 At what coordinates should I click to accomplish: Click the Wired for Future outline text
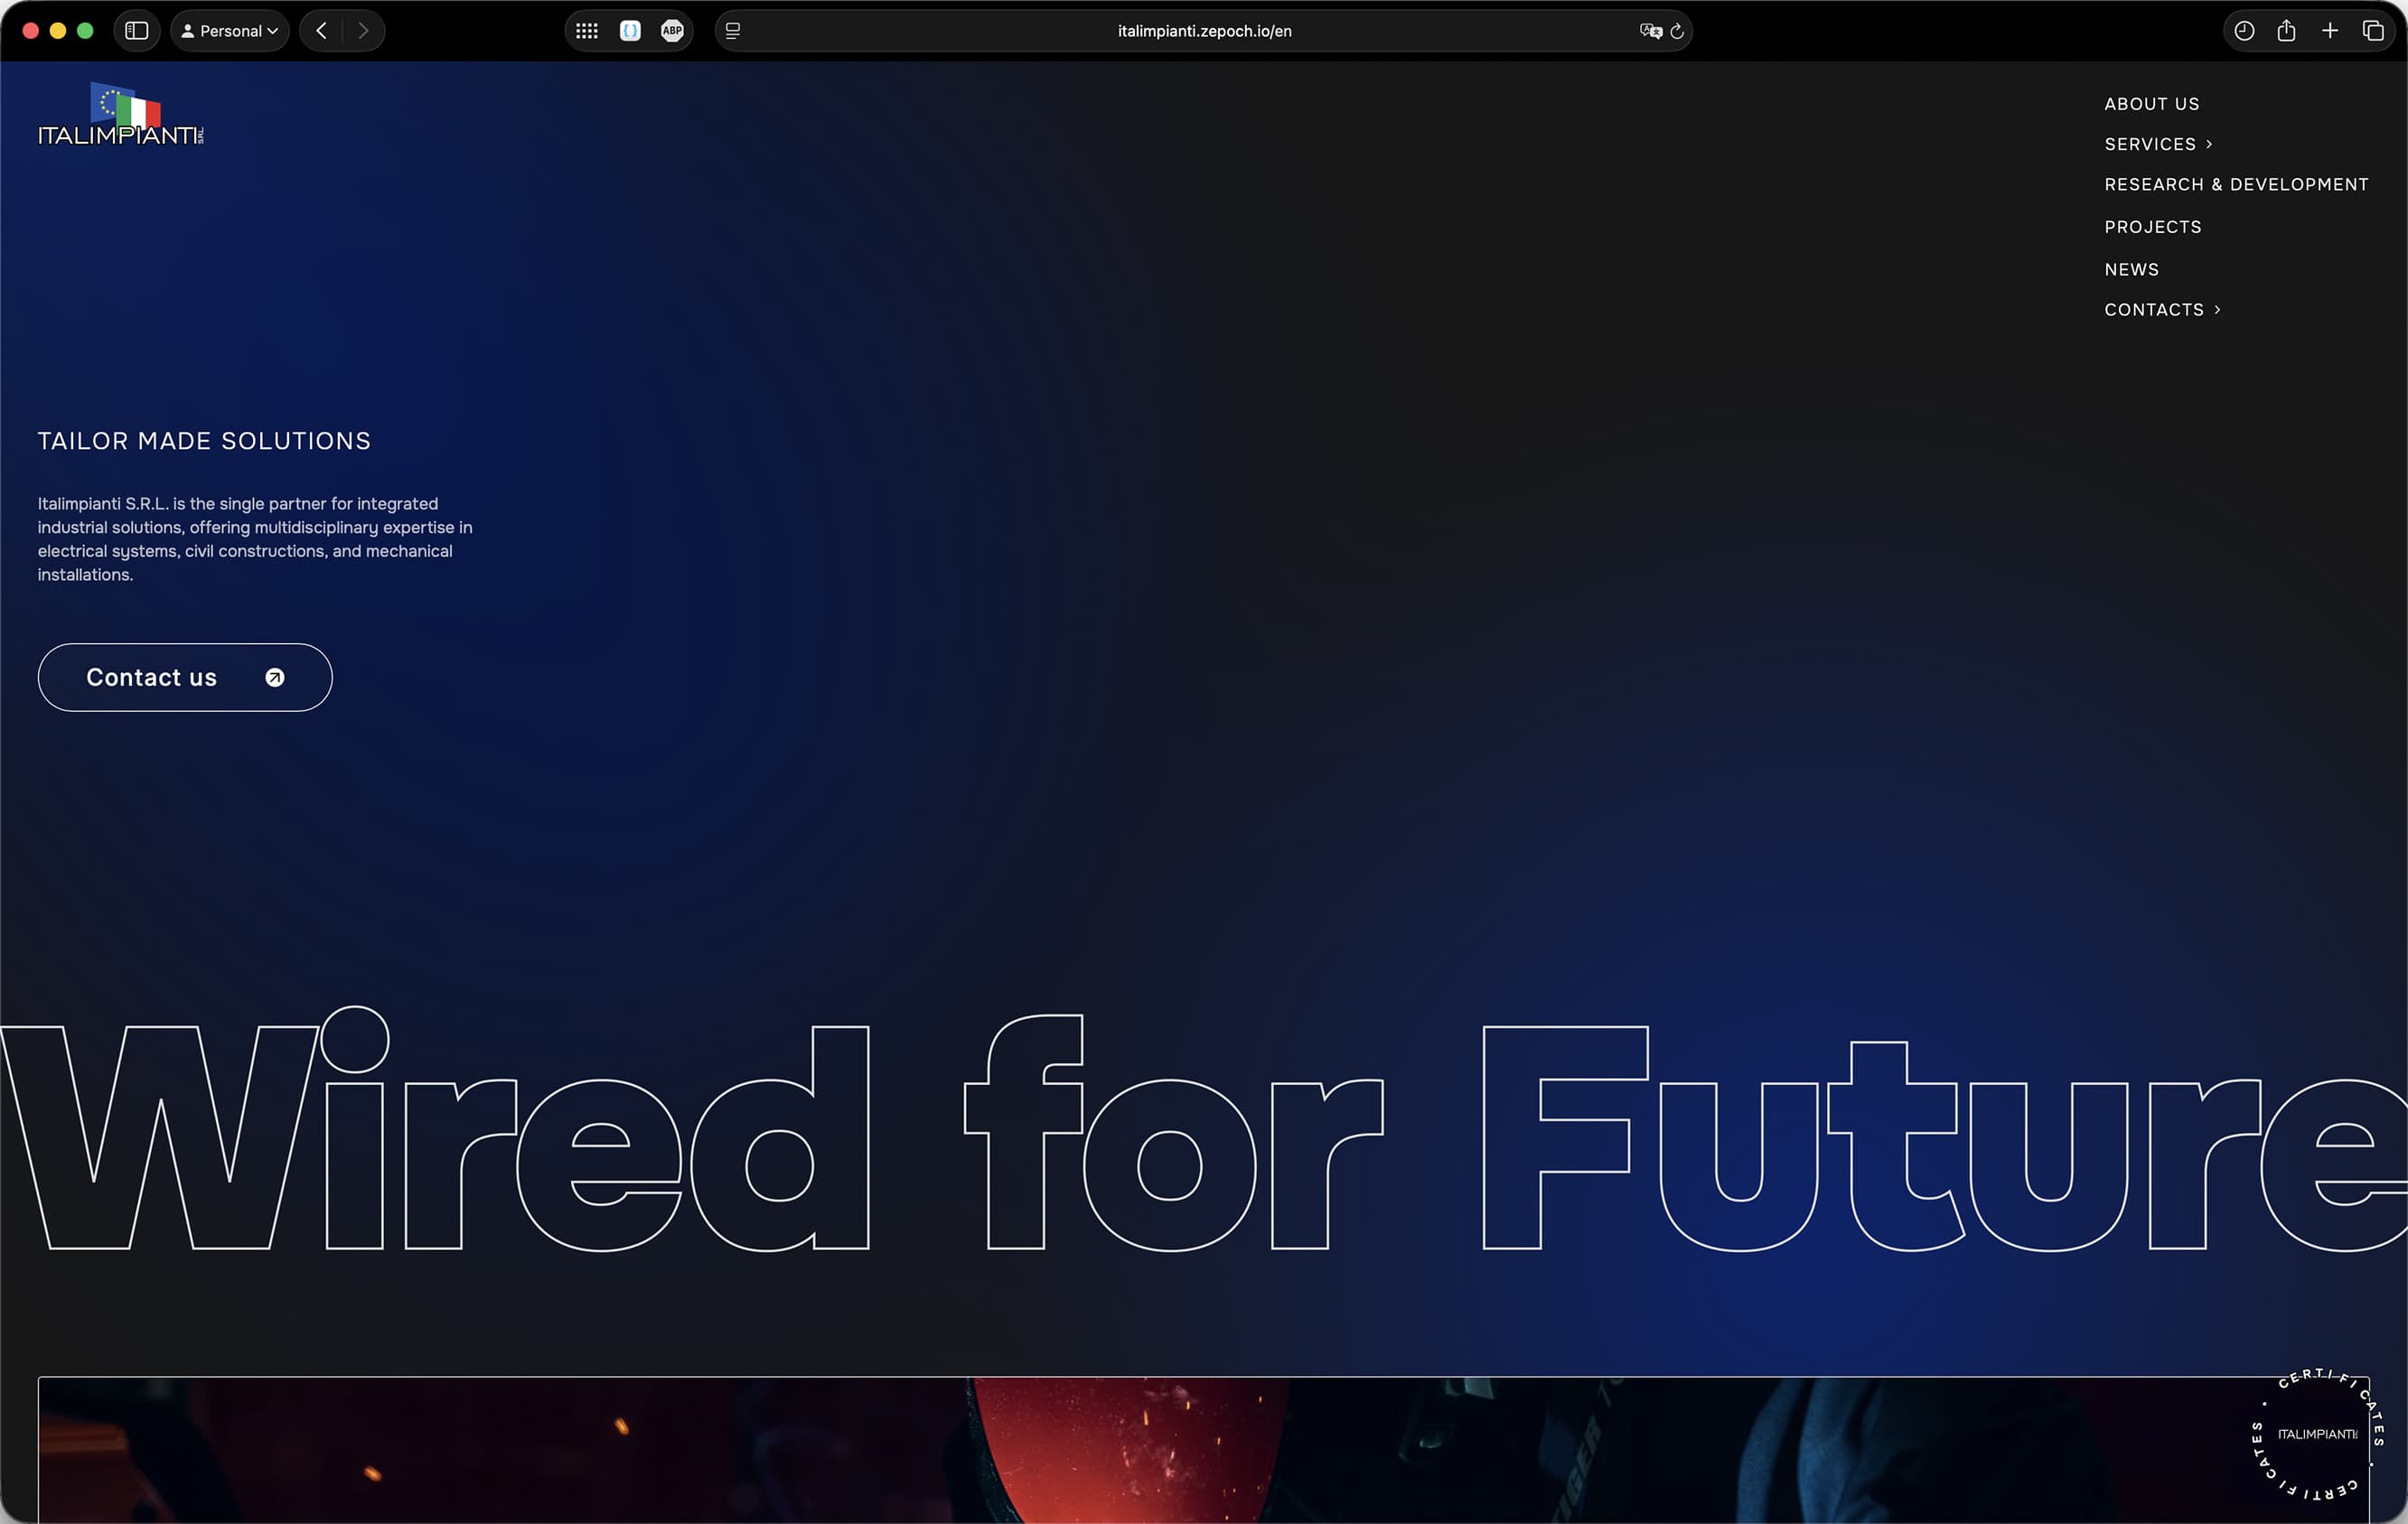[x=1204, y=1130]
